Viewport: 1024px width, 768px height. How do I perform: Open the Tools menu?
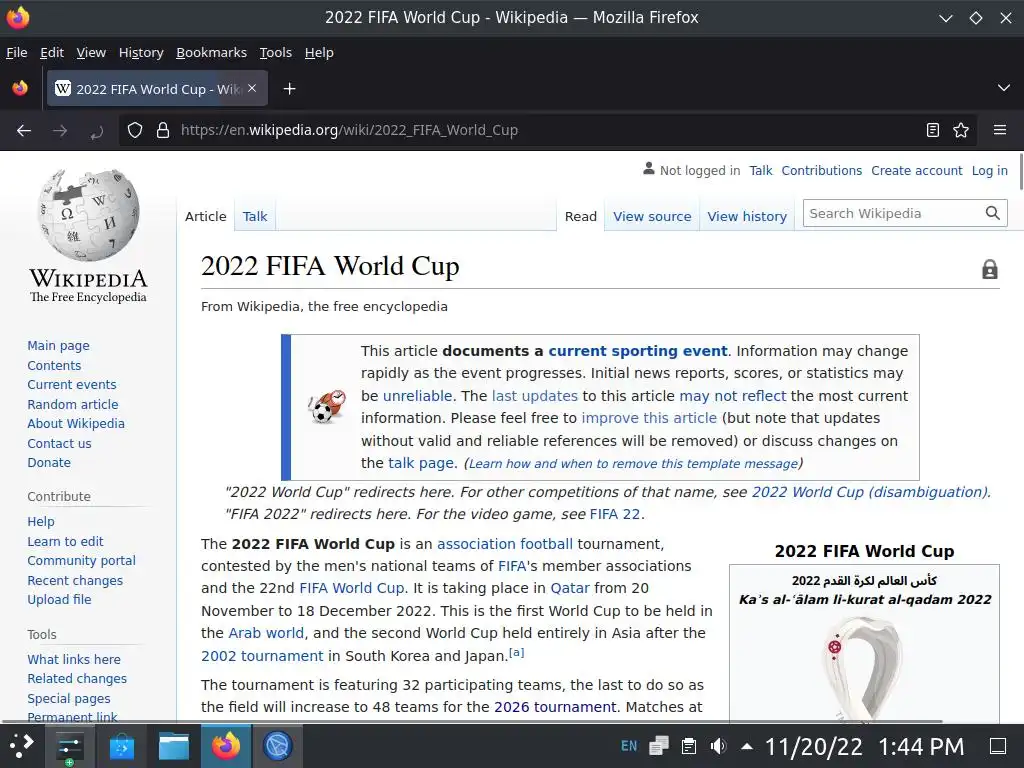click(x=276, y=52)
